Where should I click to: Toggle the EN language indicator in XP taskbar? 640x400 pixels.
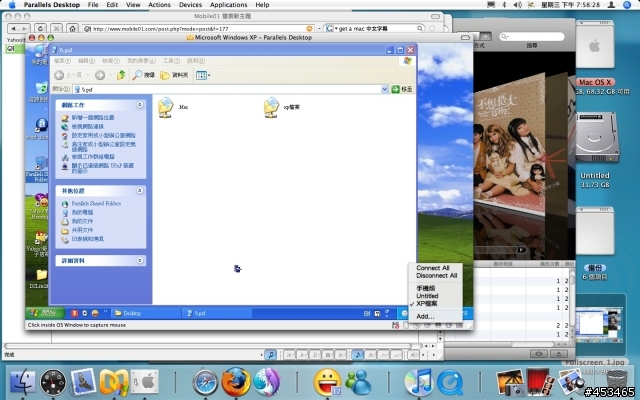tap(367, 313)
